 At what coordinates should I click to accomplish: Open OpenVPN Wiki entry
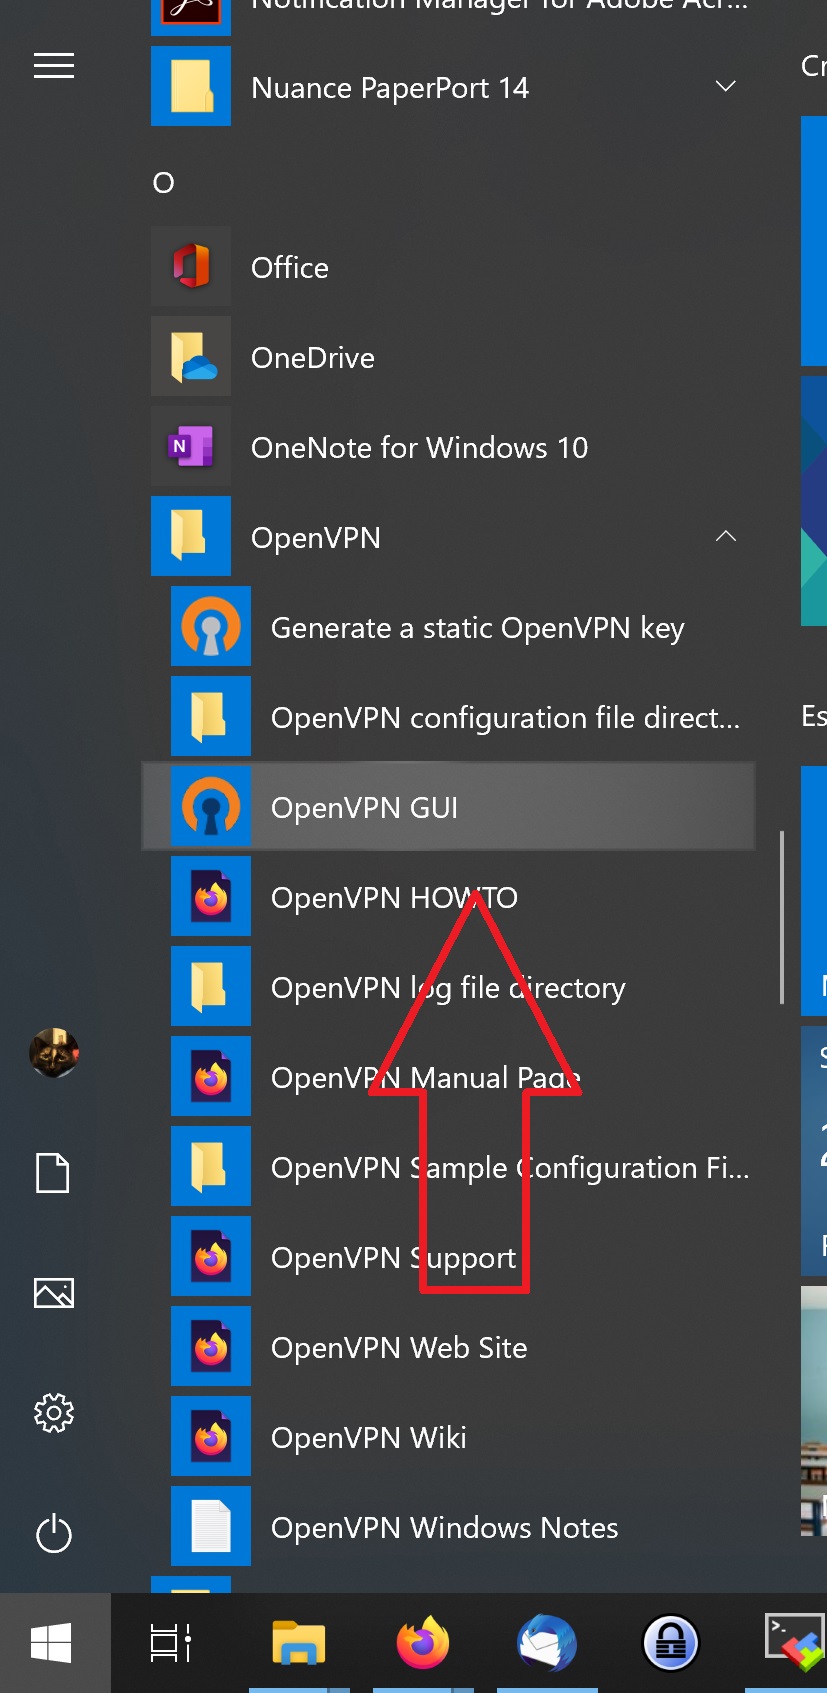click(369, 1438)
